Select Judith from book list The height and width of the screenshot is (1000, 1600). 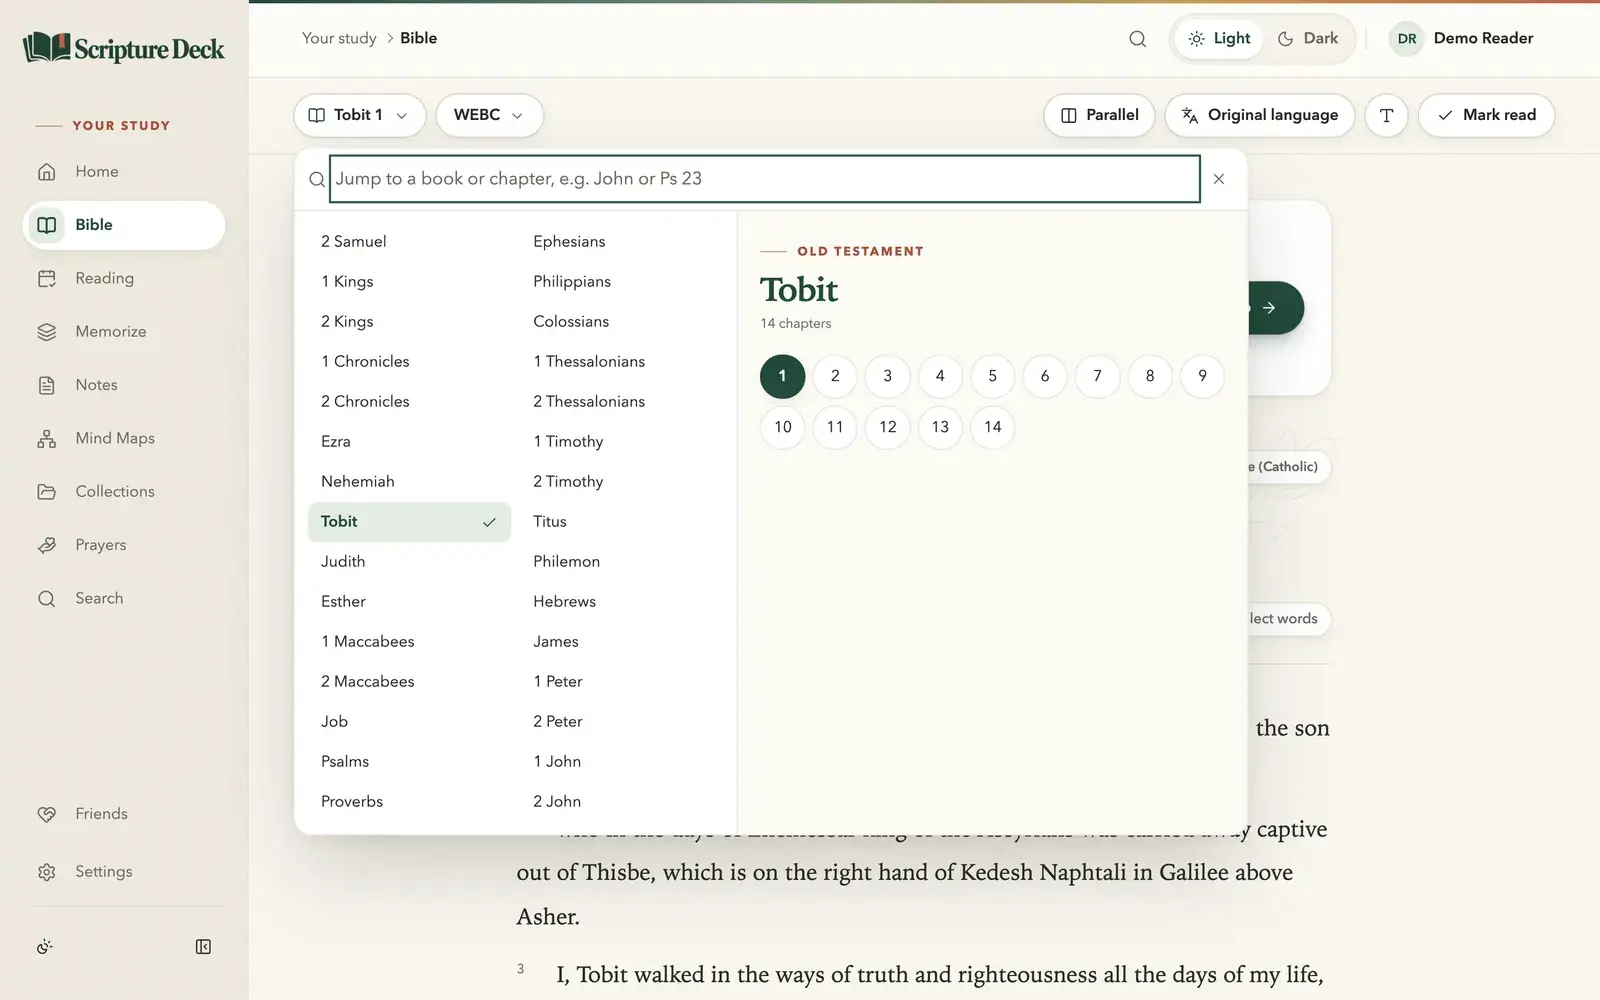(409, 562)
